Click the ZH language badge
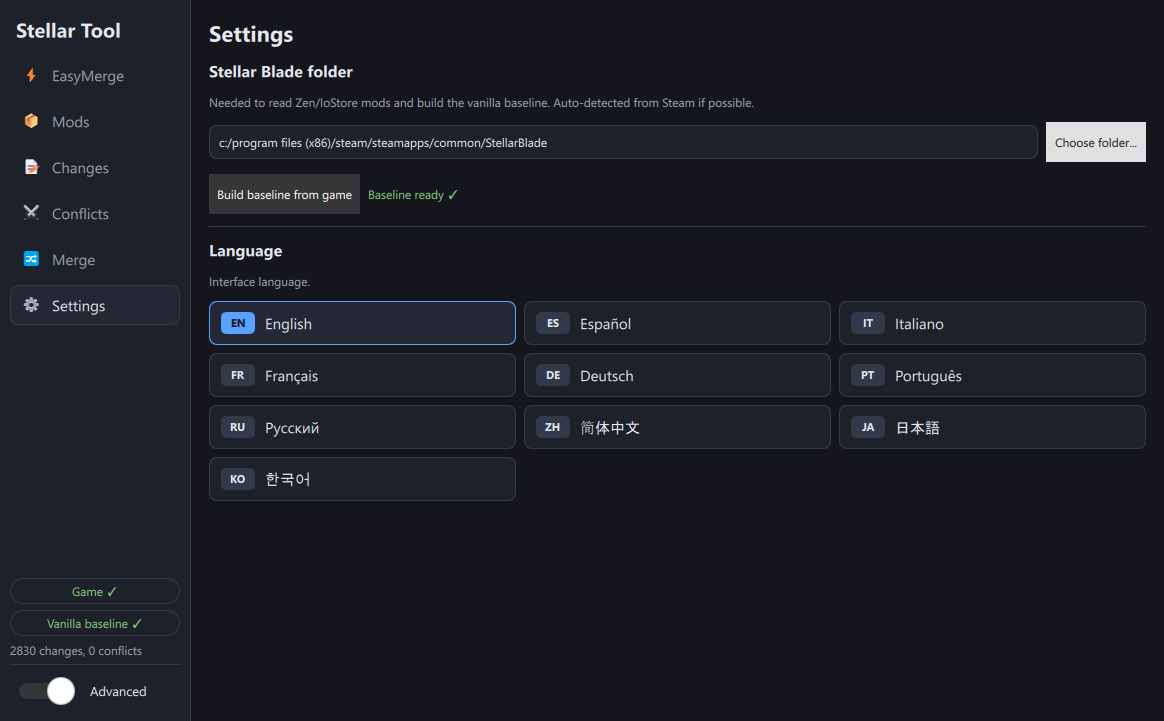1164x721 pixels. 553,427
